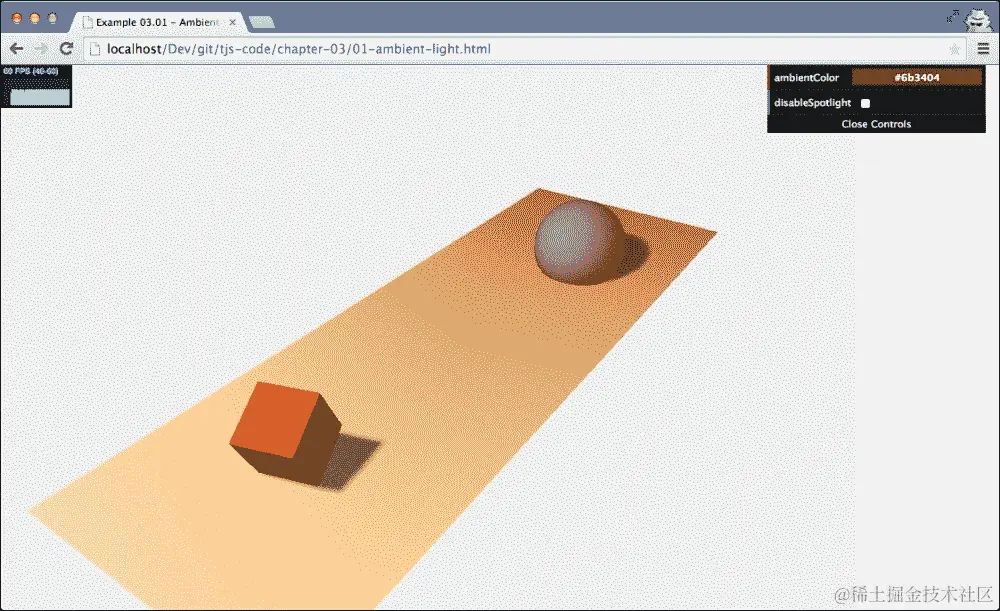Viewport: 1000px width, 611px height.
Task: Select the Example 03.01 – Ambient tab
Action: (159, 22)
